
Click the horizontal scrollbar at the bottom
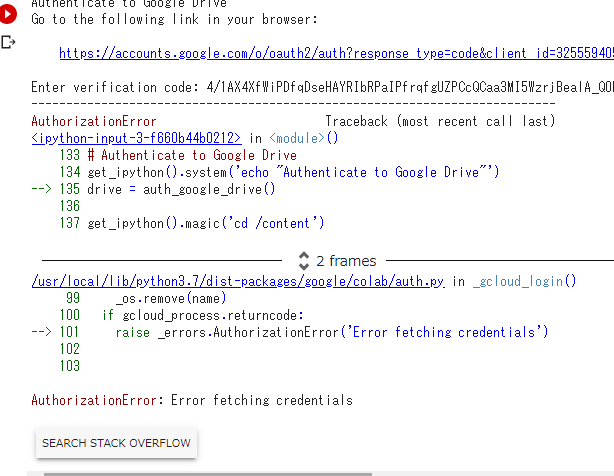(208, 474)
